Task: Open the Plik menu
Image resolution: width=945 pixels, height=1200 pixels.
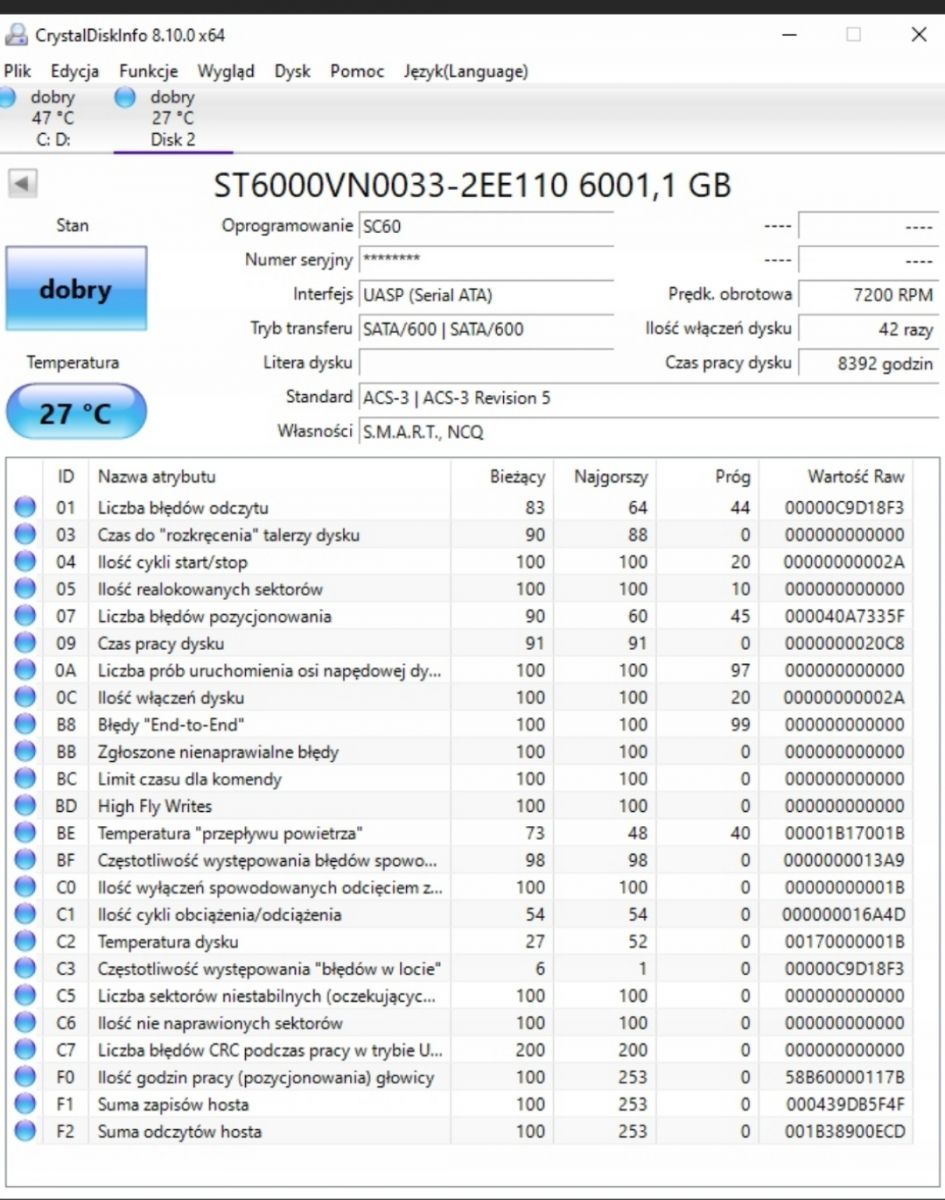Action: click(x=17, y=71)
